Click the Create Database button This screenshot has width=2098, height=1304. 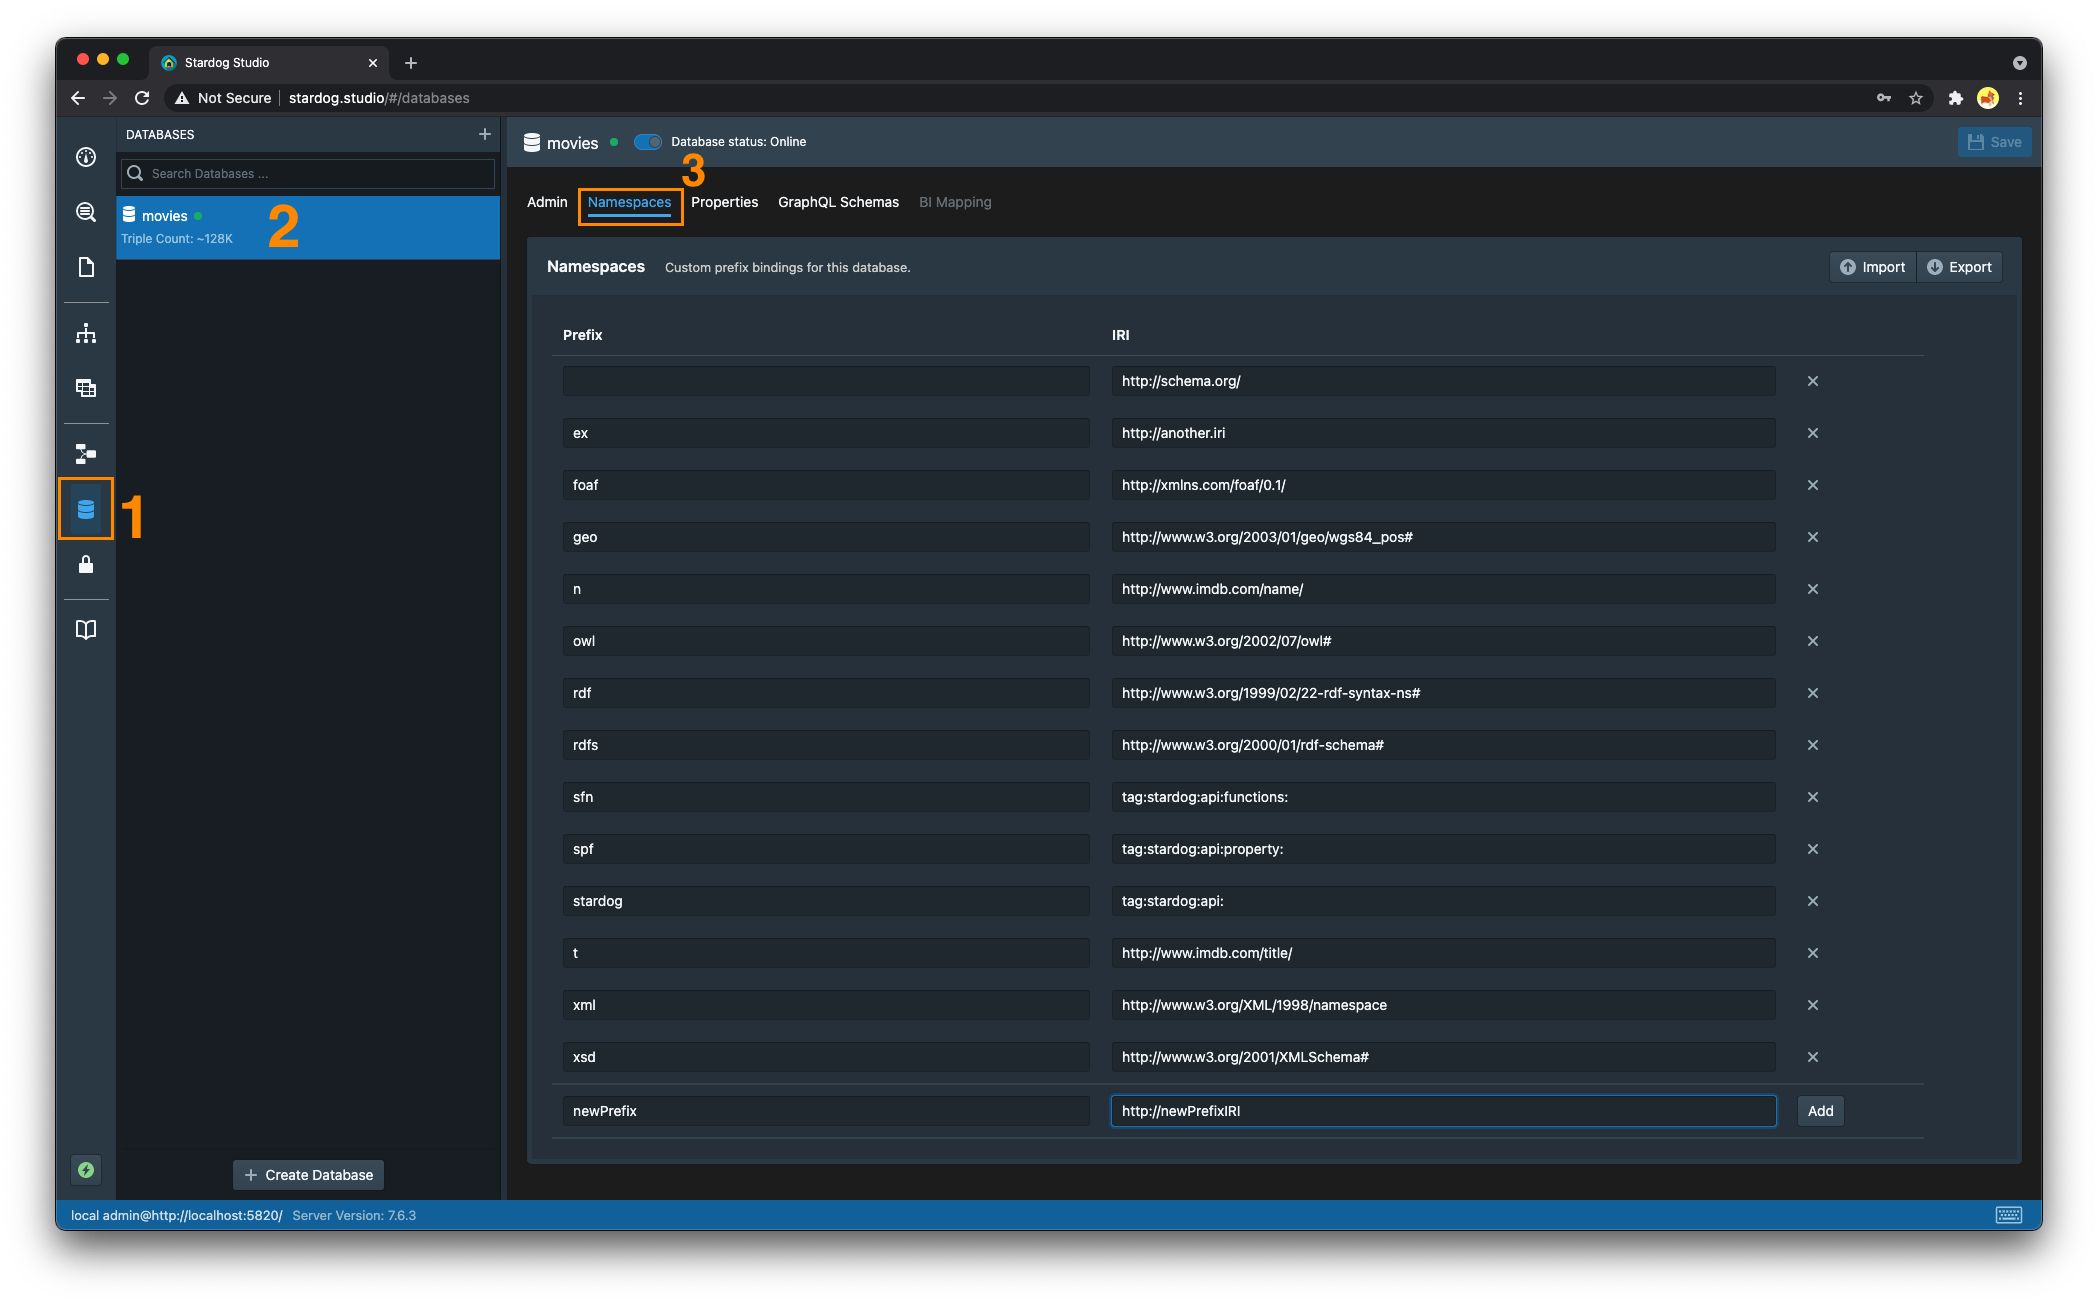[308, 1175]
